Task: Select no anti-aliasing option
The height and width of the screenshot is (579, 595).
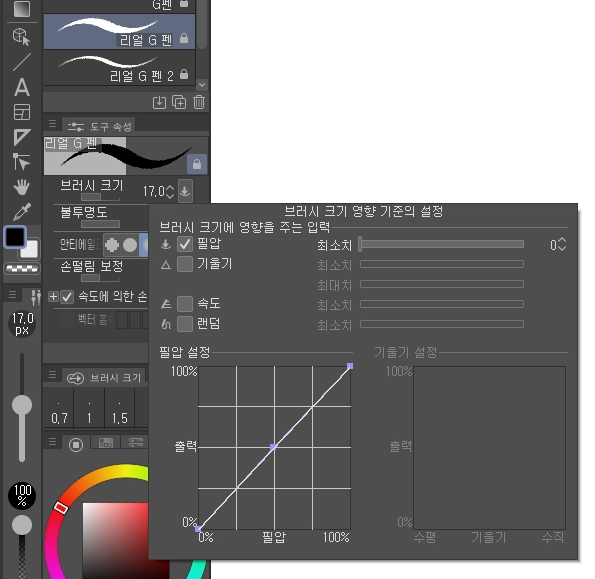Action: 112,245
